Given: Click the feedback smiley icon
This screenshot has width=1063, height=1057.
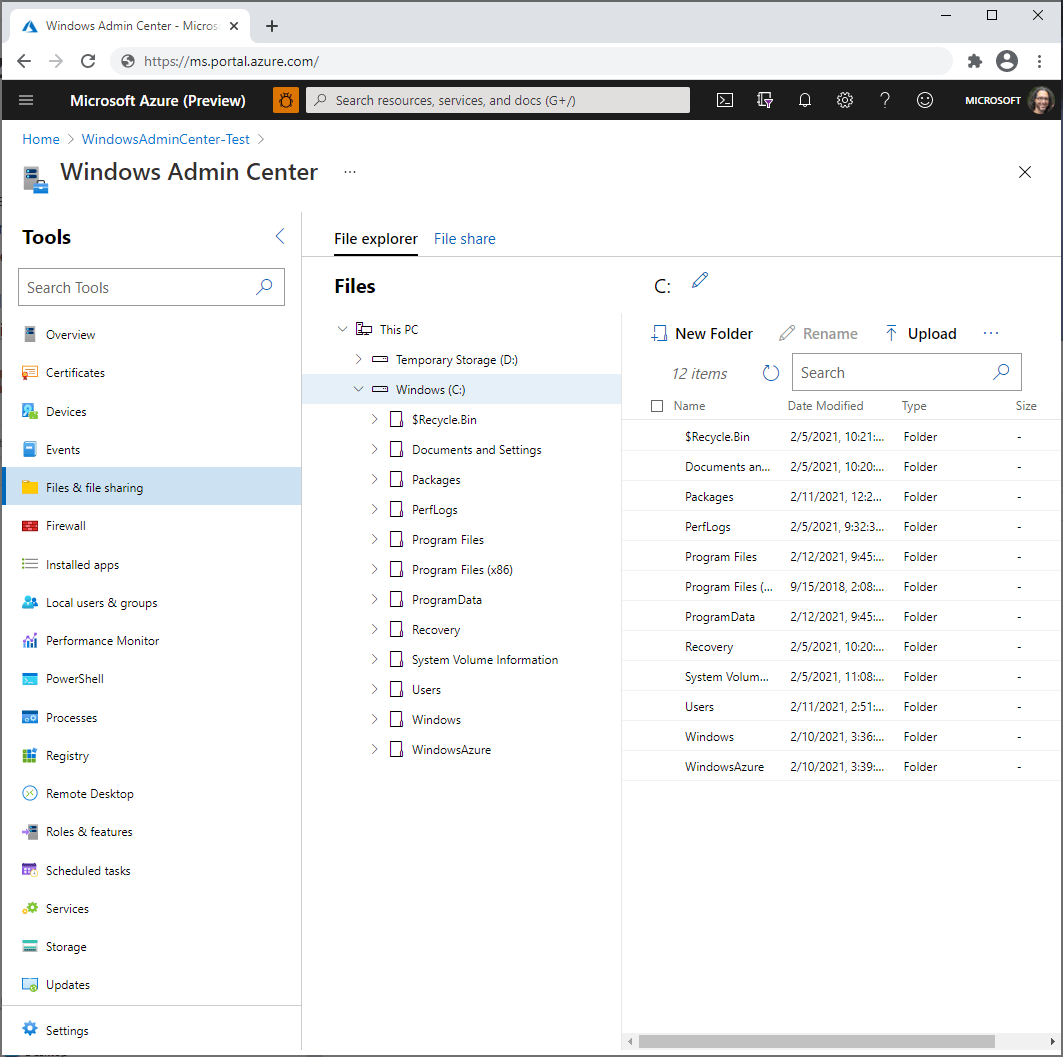Looking at the screenshot, I should 924,100.
